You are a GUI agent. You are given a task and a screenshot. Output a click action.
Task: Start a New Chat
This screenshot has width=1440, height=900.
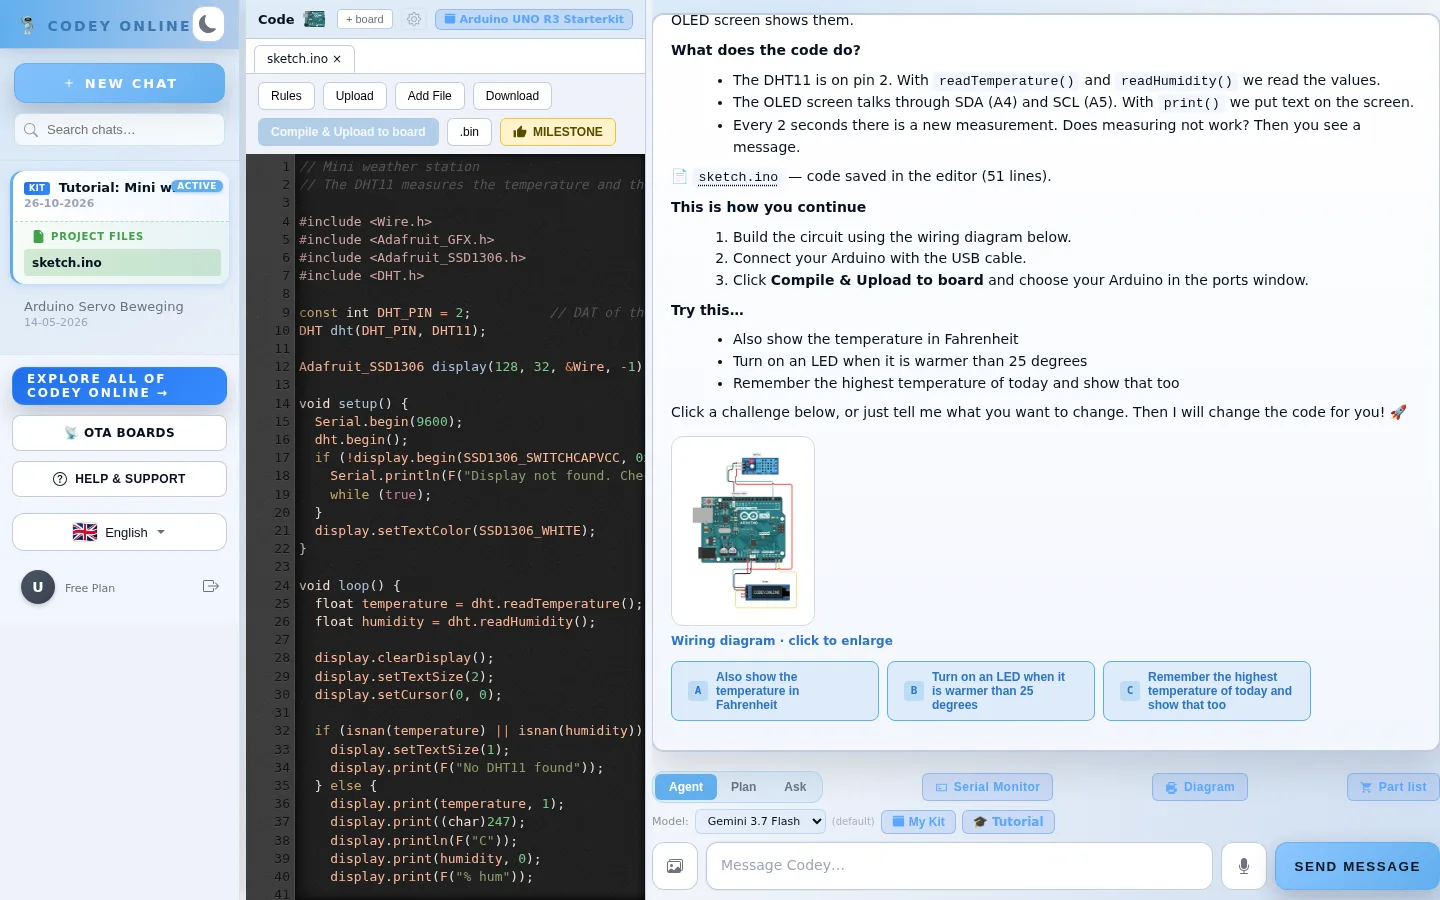click(119, 83)
